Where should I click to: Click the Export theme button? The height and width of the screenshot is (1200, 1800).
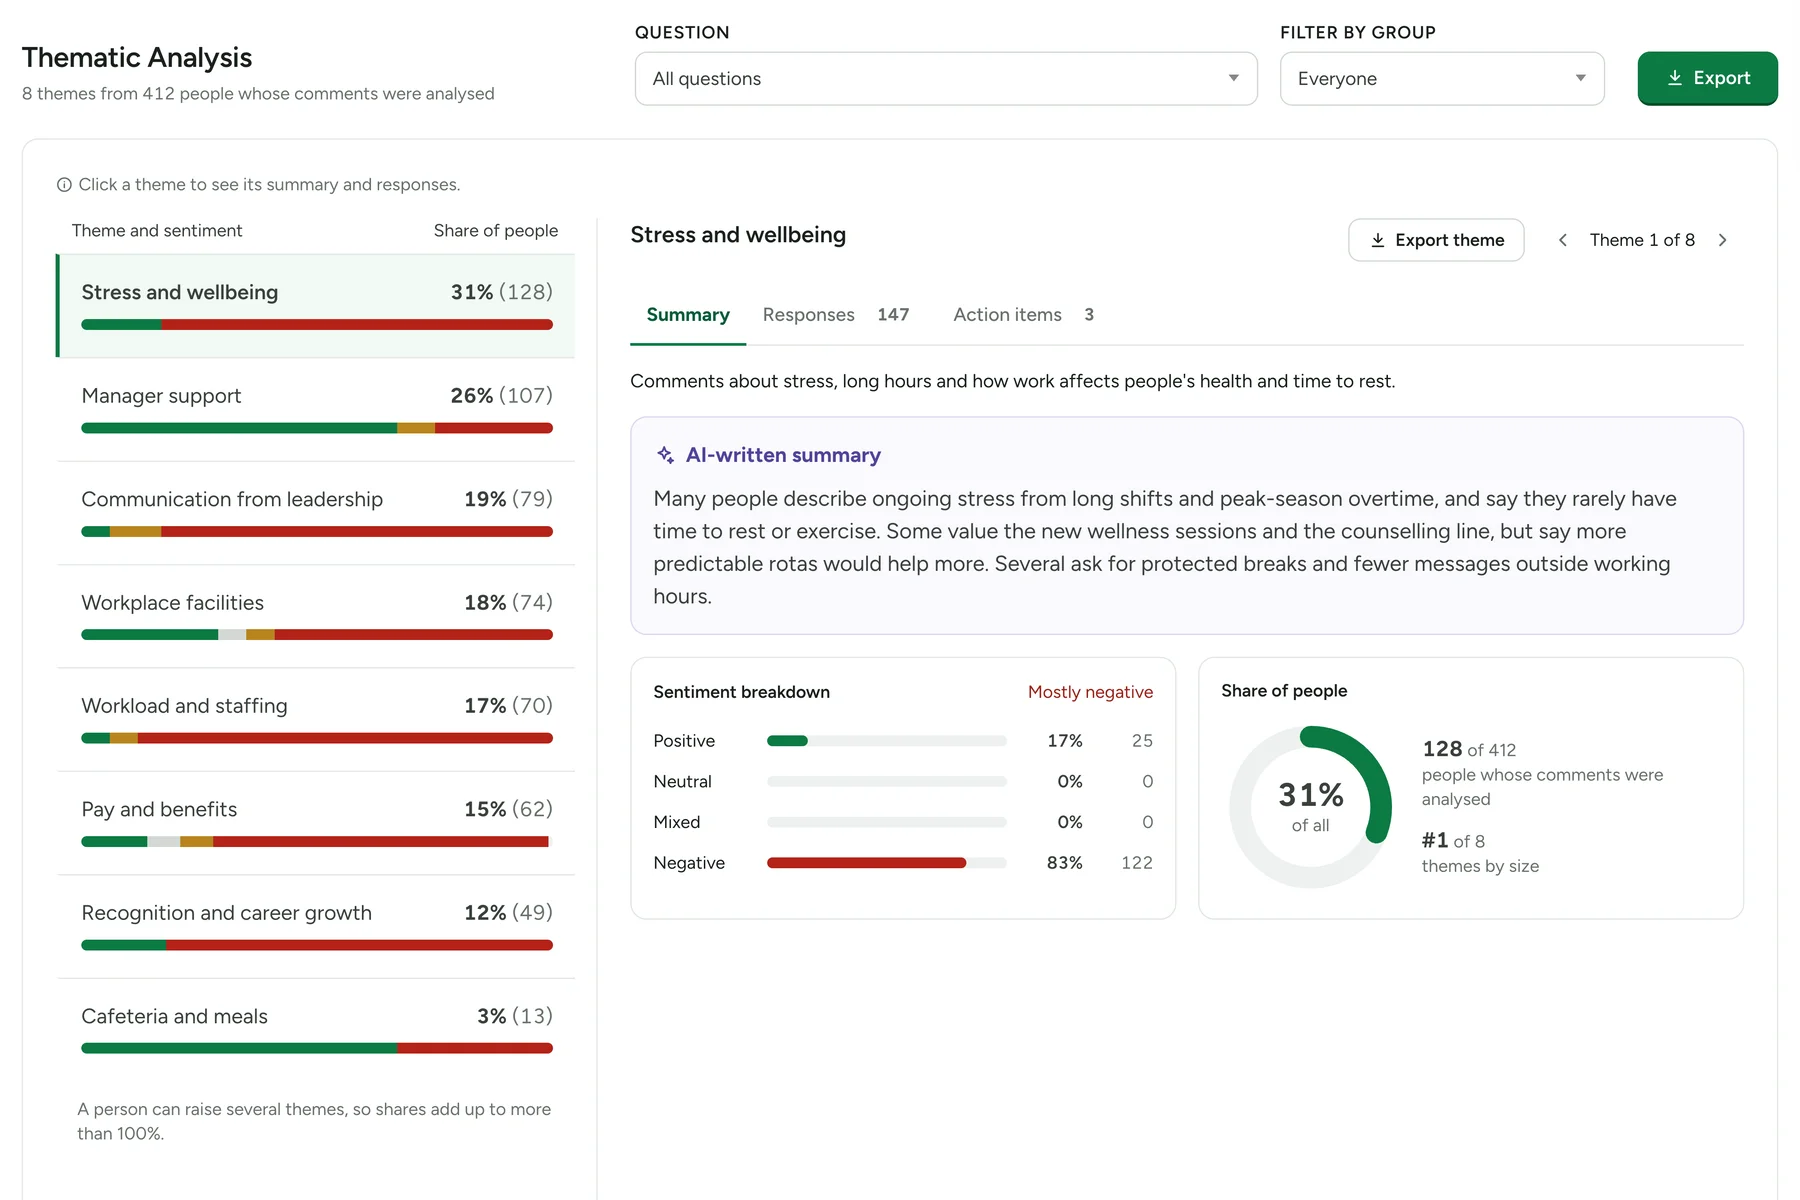pyautogui.click(x=1436, y=240)
